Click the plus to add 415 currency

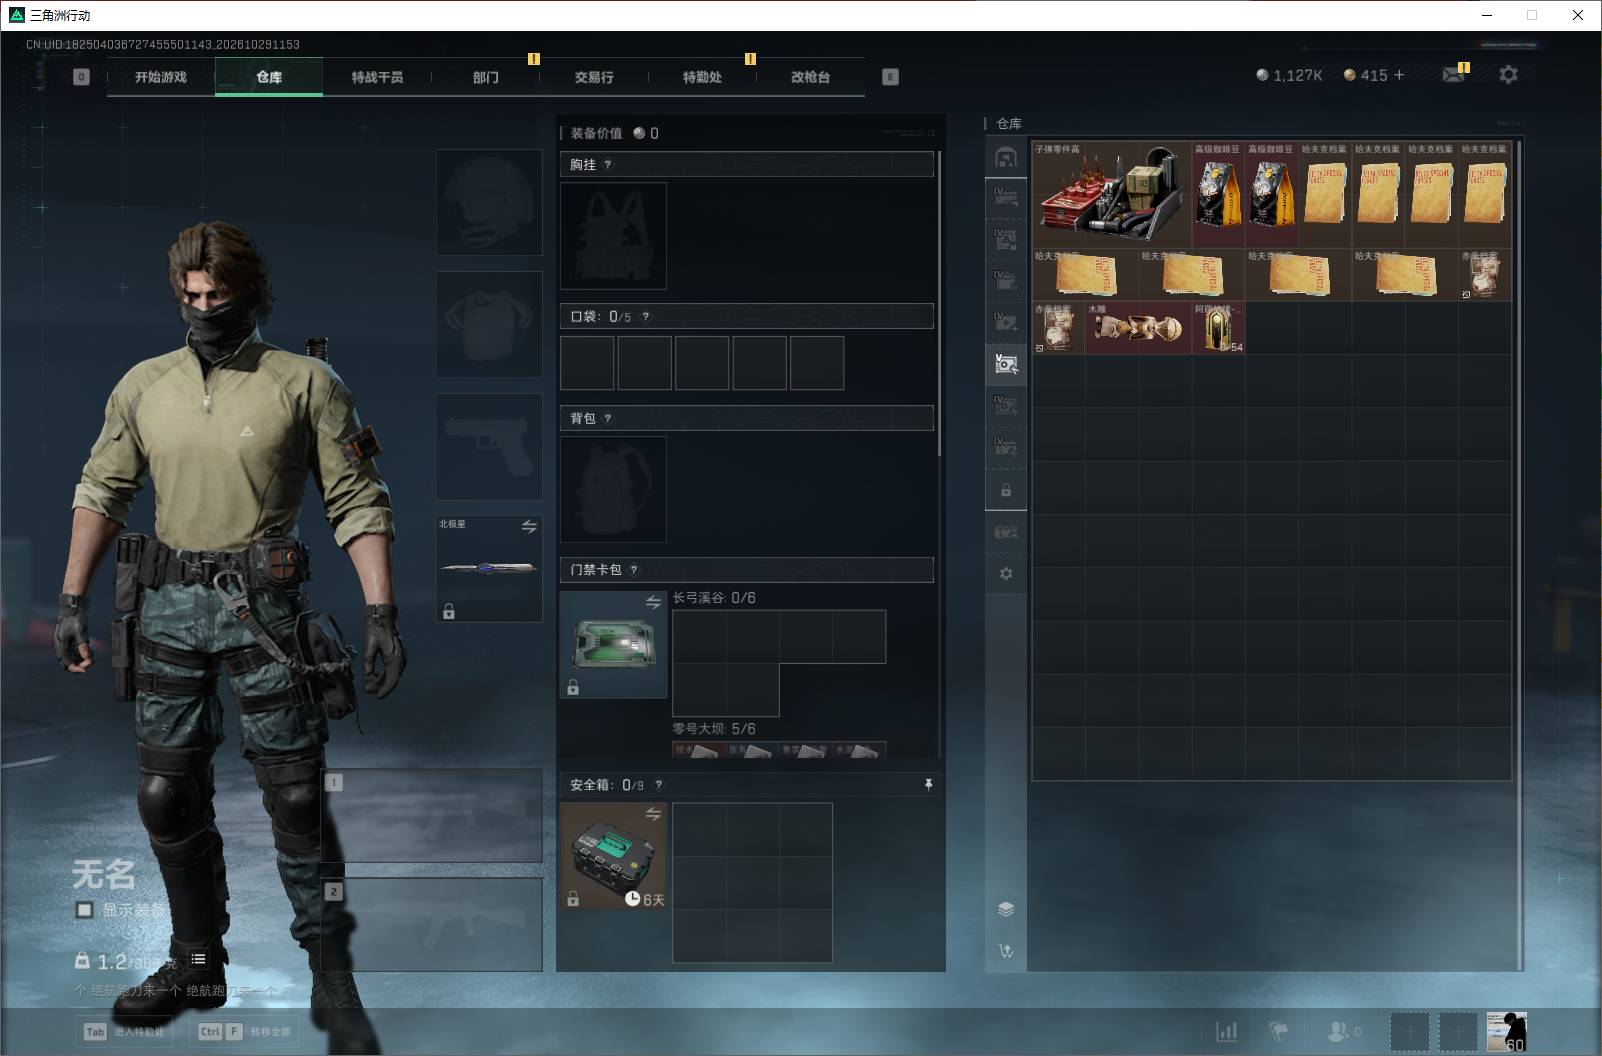click(x=1398, y=75)
